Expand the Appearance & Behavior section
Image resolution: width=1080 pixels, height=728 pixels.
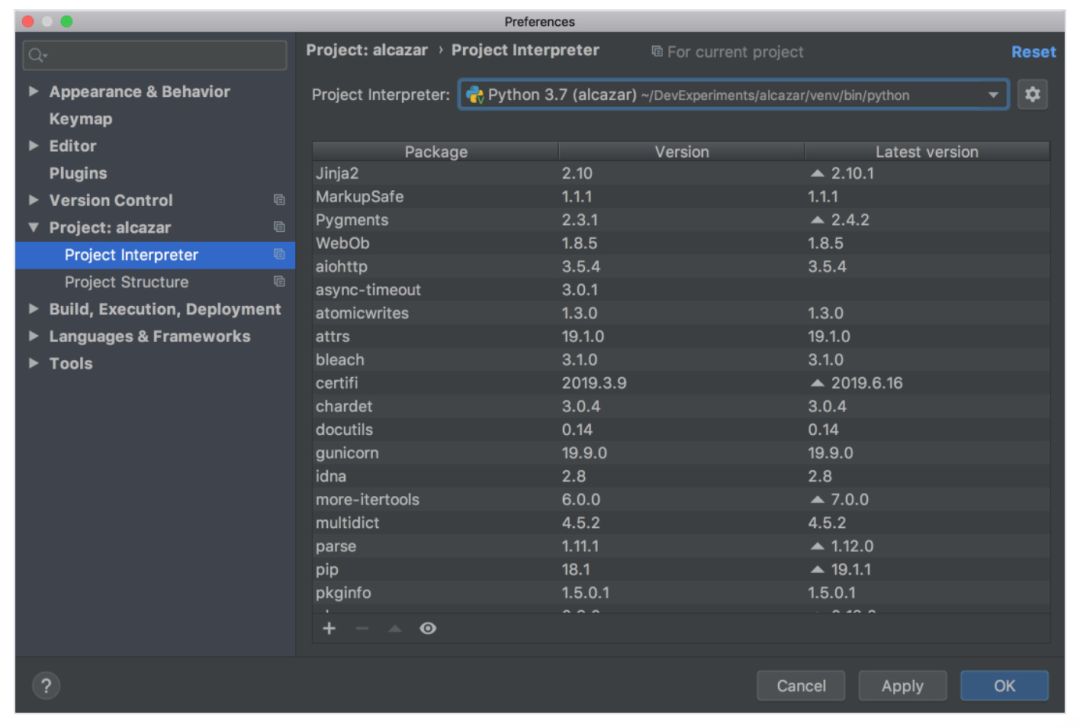(34, 91)
